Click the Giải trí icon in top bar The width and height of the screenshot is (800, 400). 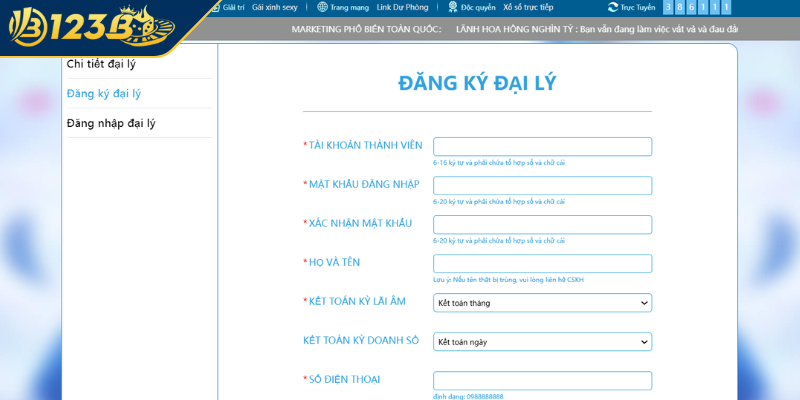pyautogui.click(x=215, y=7)
